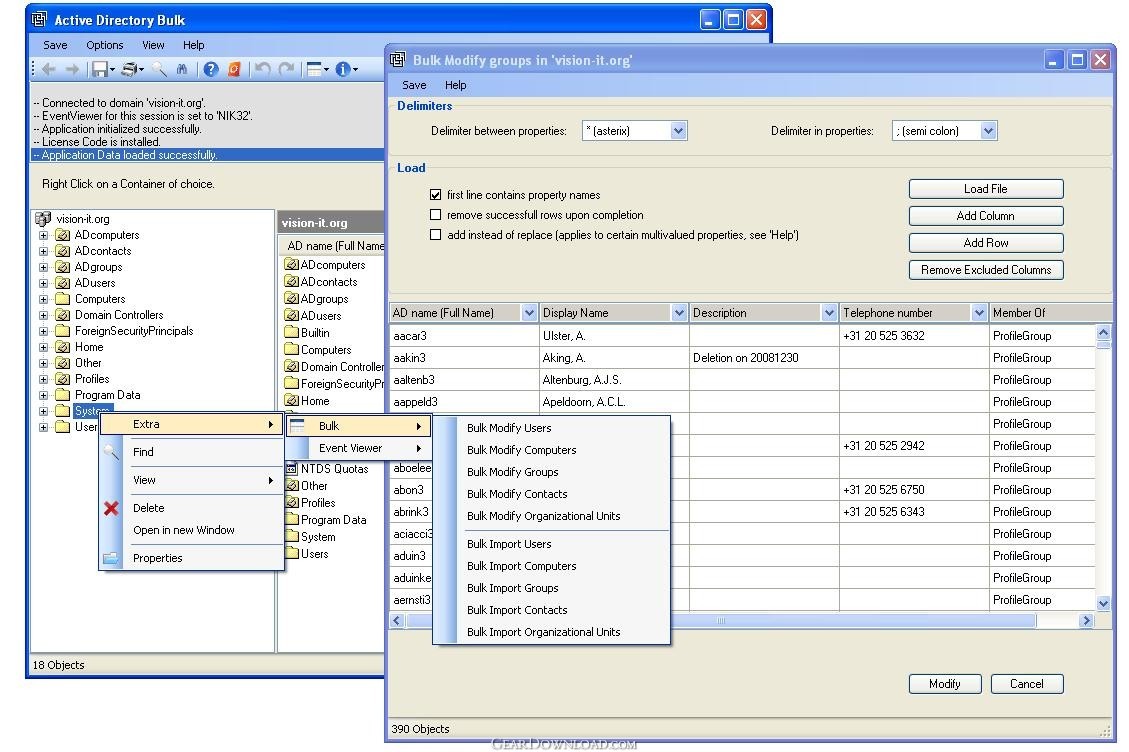
Task: Click the Bulk Modify groups window title icon
Action: click(397, 60)
